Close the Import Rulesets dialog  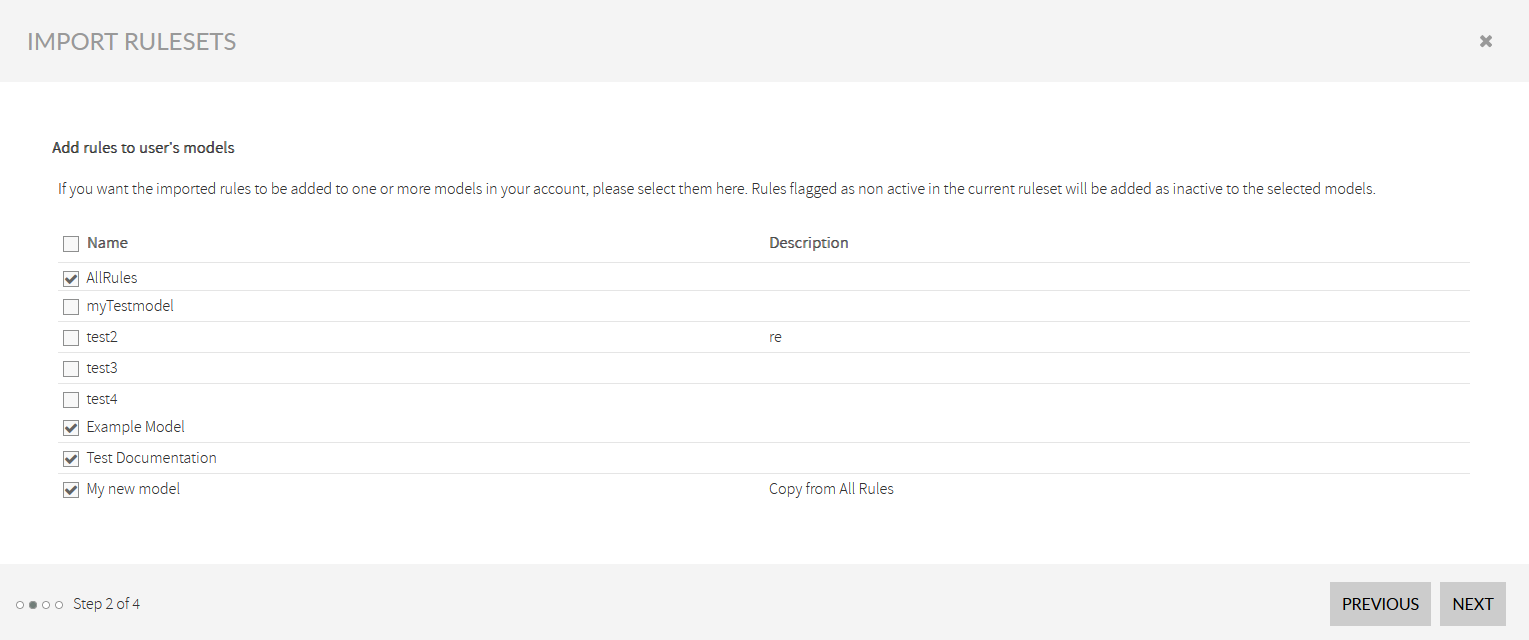tap(1486, 40)
